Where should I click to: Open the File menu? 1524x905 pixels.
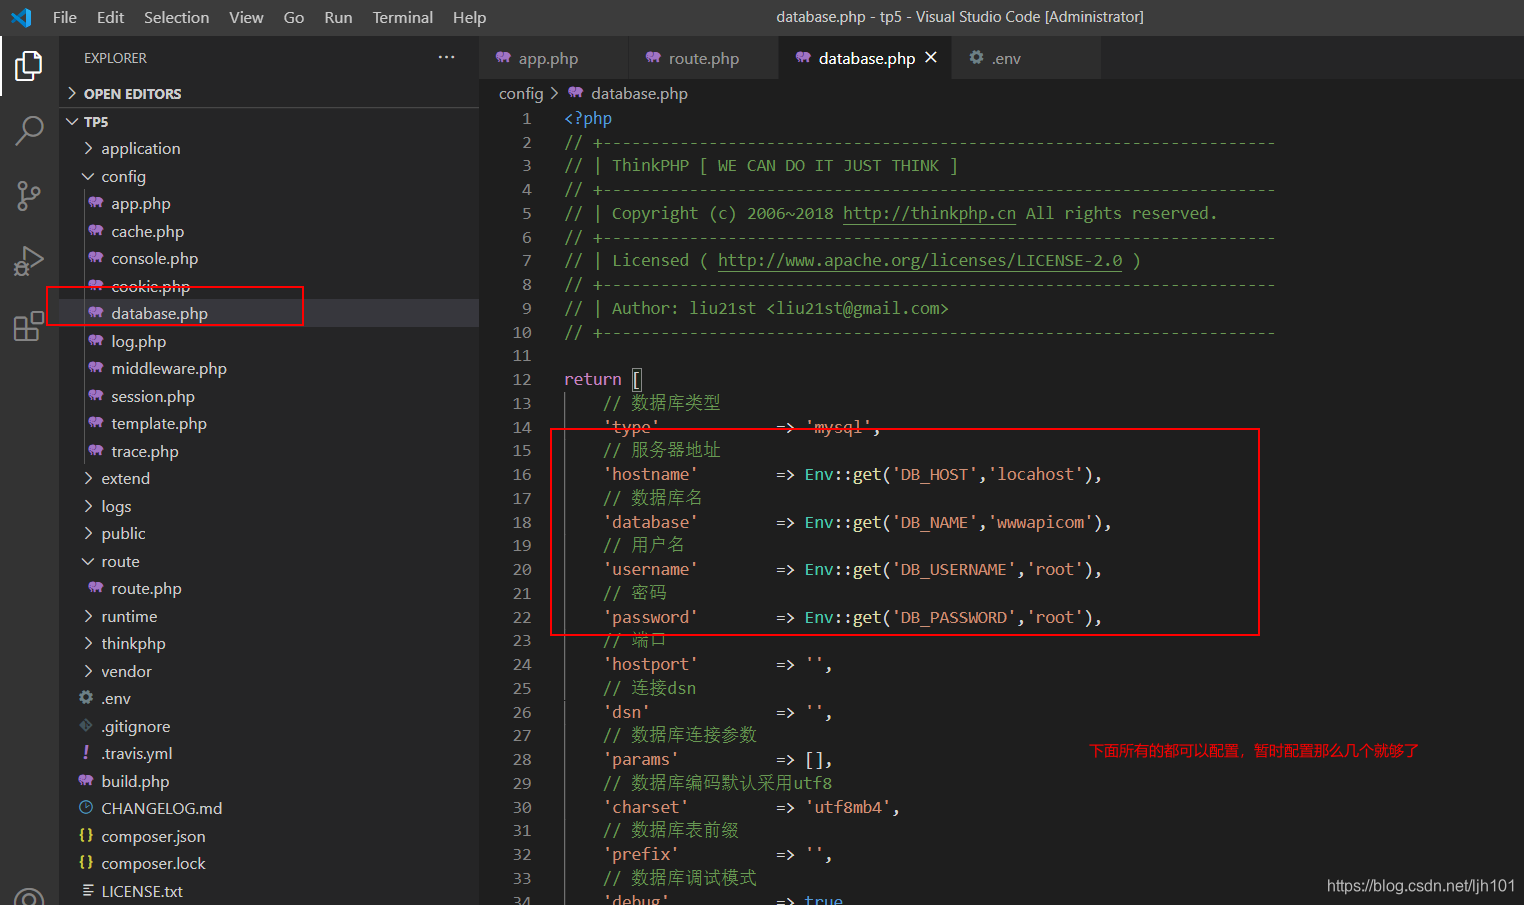(65, 17)
